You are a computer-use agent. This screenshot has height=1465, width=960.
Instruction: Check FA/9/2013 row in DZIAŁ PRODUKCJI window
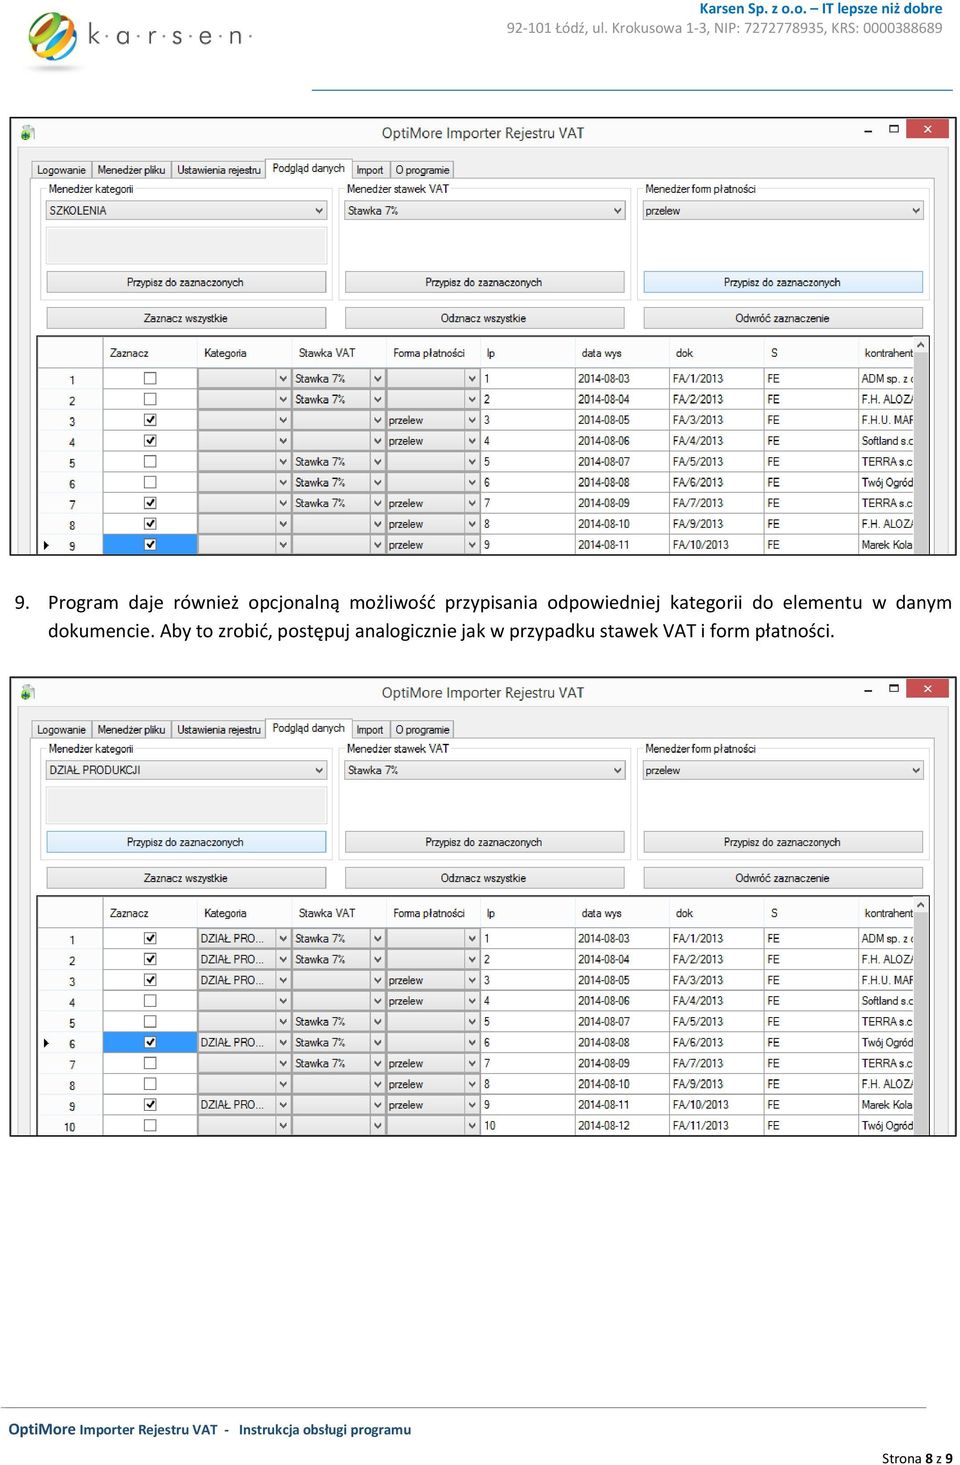(x=150, y=1084)
